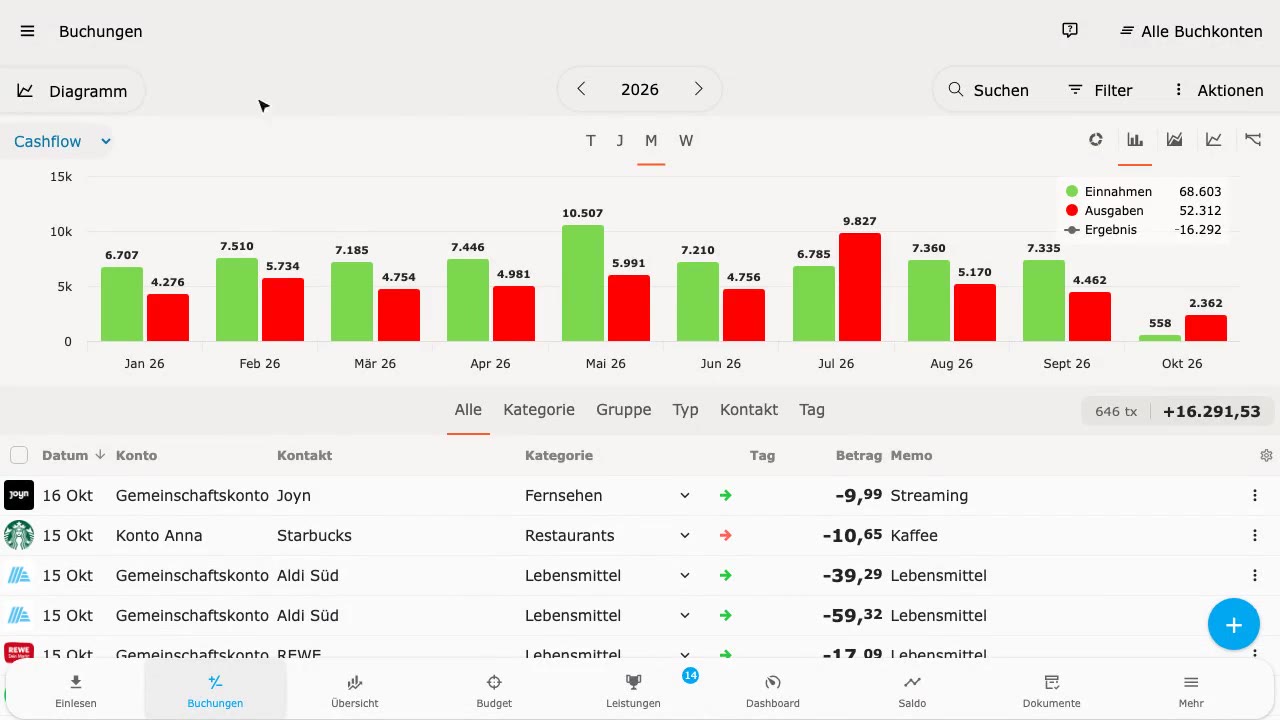Open the help chat icon

1070,31
